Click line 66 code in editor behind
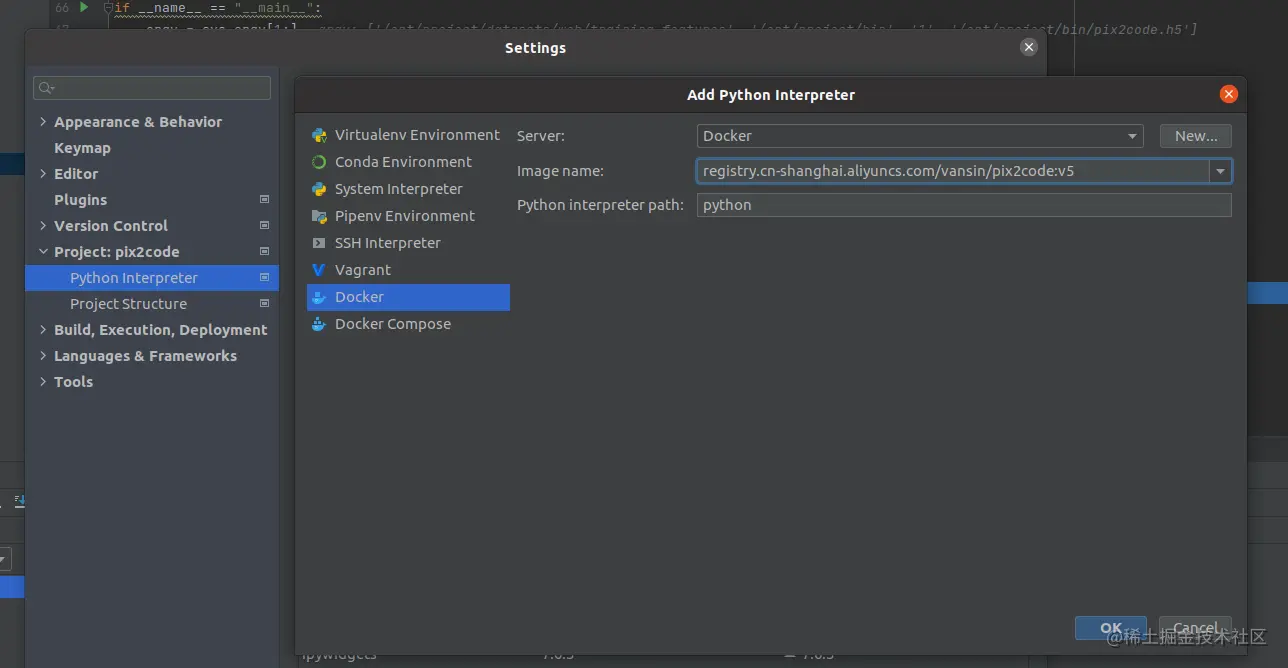 click(218, 8)
